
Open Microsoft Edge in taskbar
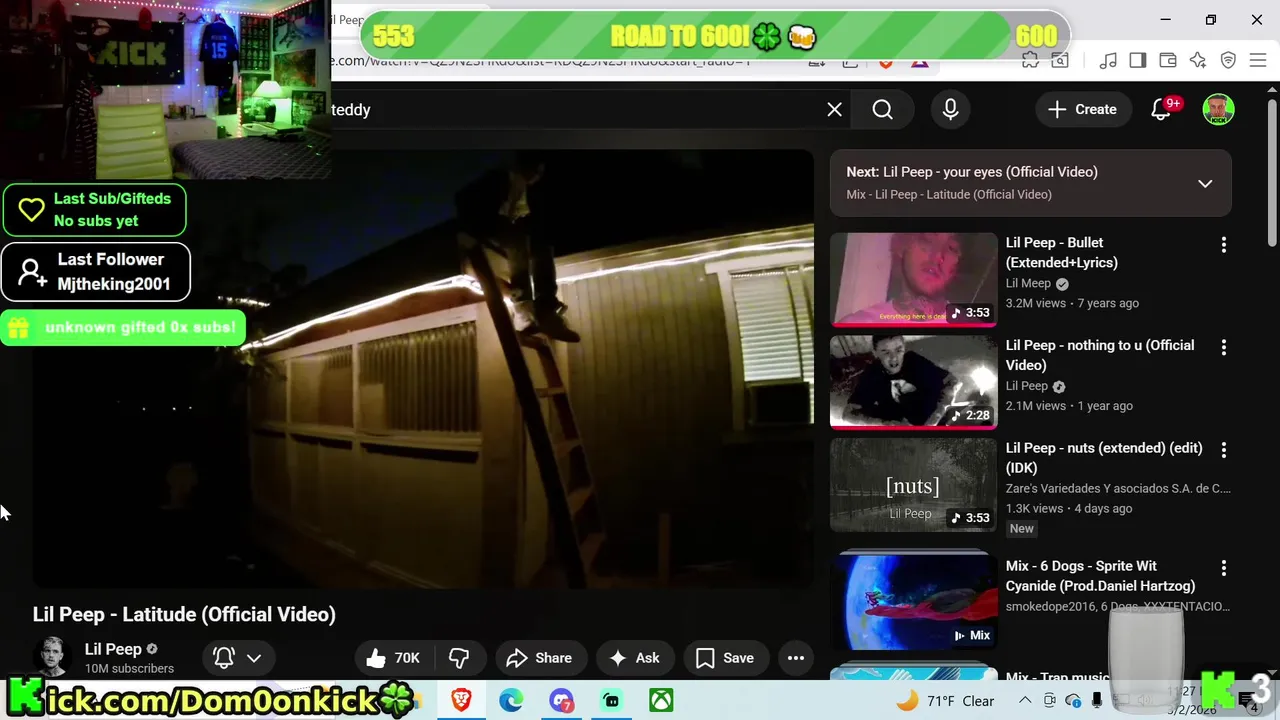[x=511, y=700]
